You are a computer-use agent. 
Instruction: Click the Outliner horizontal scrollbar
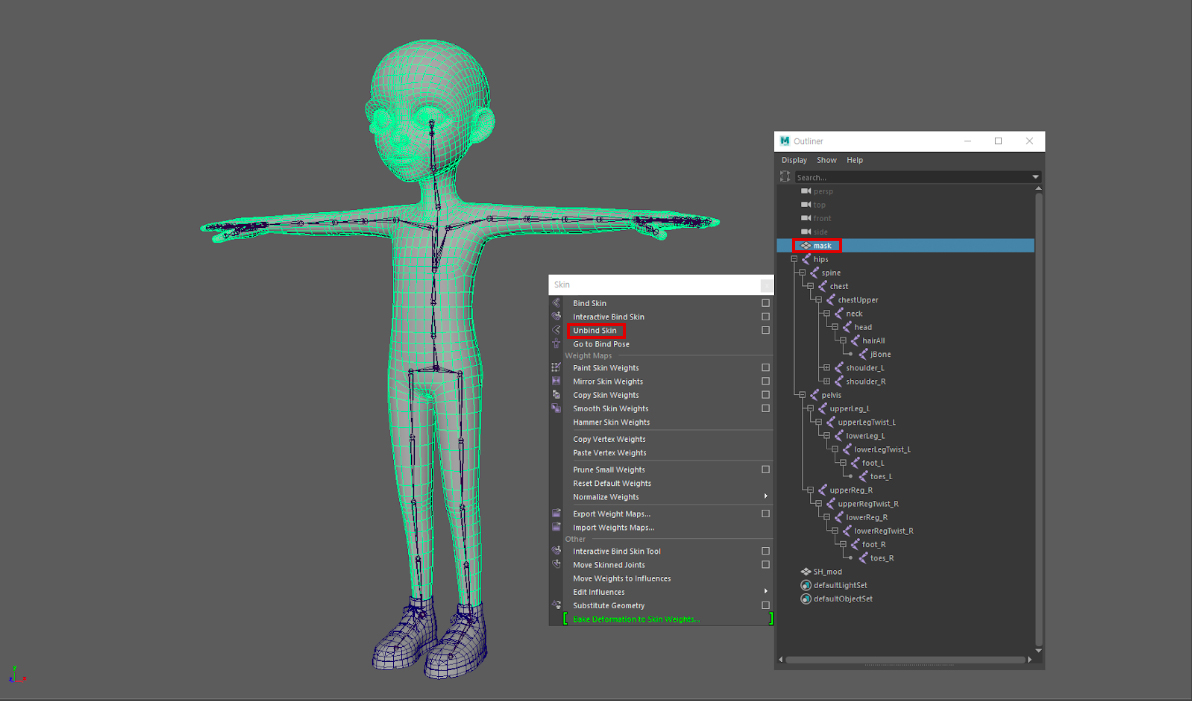pyautogui.click(x=905, y=660)
